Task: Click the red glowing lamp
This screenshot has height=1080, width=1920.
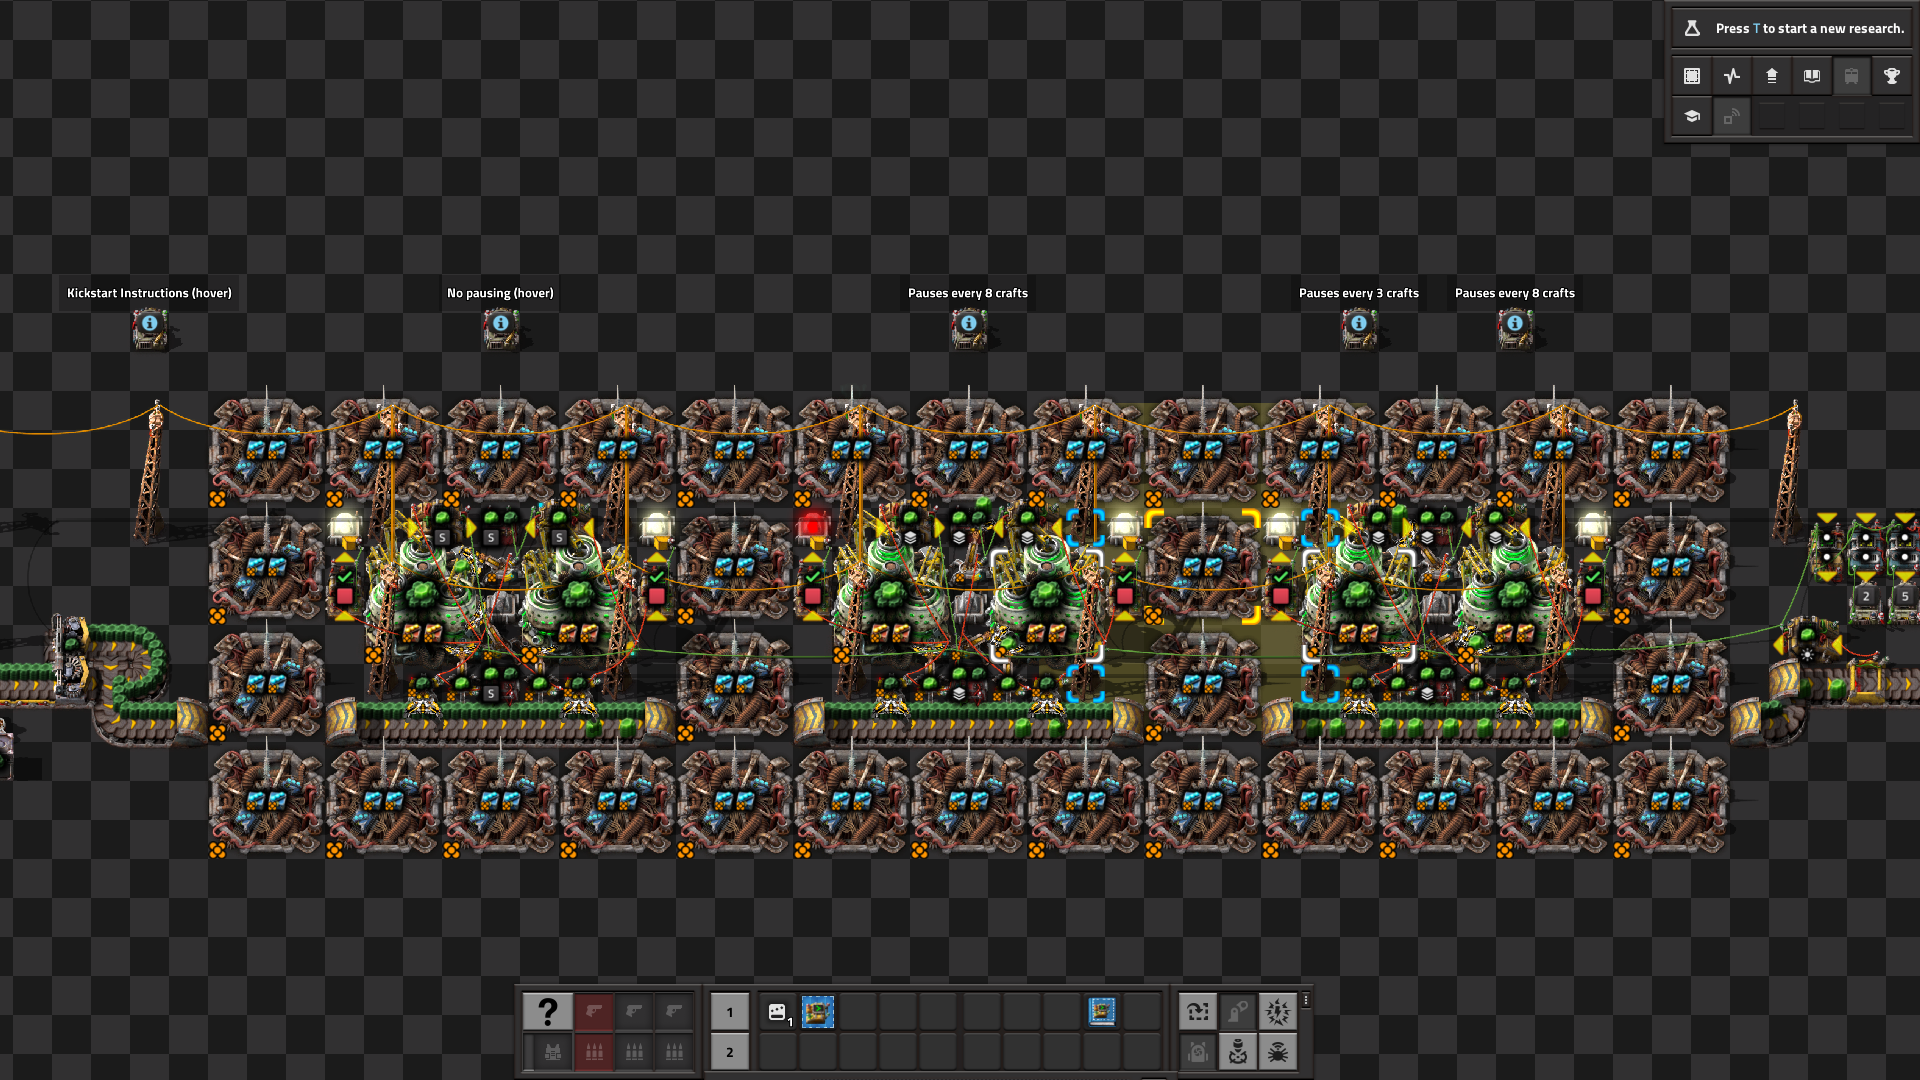Action: tap(812, 526)
